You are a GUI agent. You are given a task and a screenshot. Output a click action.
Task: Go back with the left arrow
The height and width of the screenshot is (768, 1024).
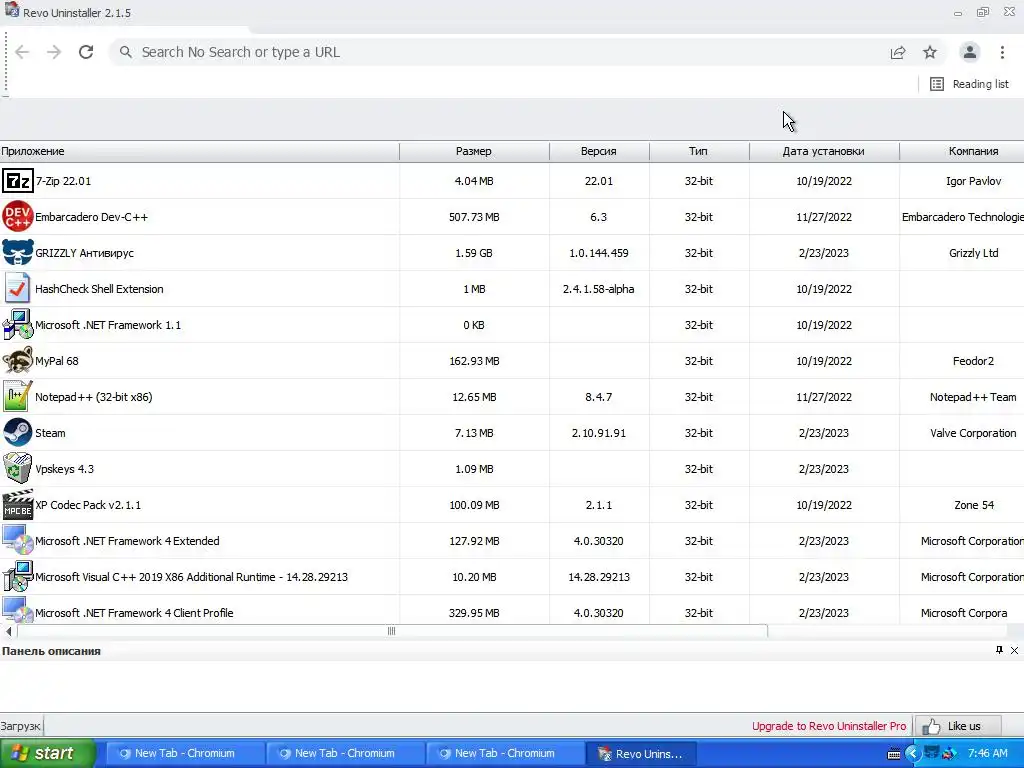pyautogui.click(x=22, y=52)
